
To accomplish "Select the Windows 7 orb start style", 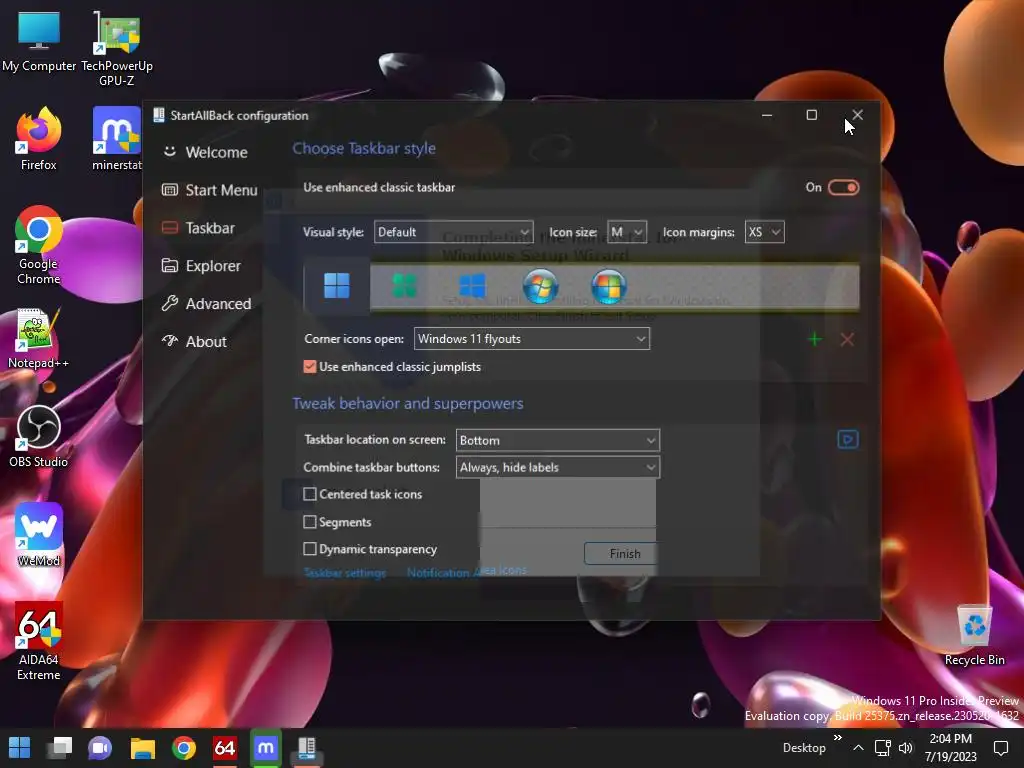I will click(x=540, y=286).
